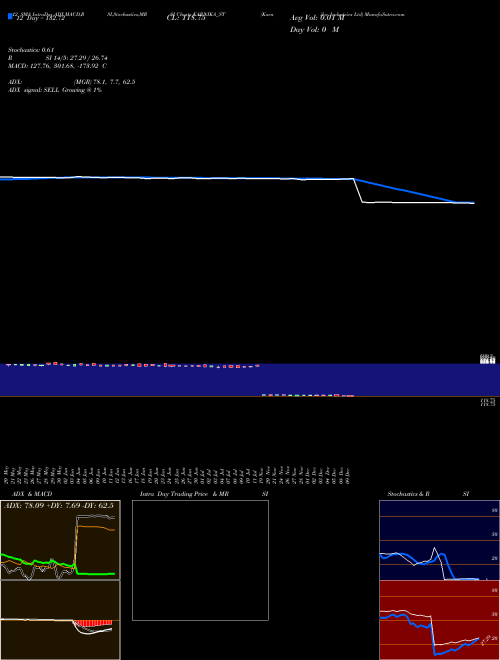Screen dimensions: 500x660
Task: Click the 'Day Vol: 0 M' text
Action: click(314, 30)
